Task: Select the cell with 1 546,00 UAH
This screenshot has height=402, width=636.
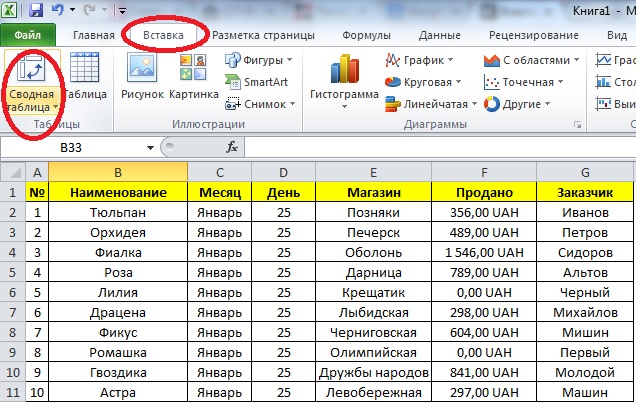Action: coord(484,252)
